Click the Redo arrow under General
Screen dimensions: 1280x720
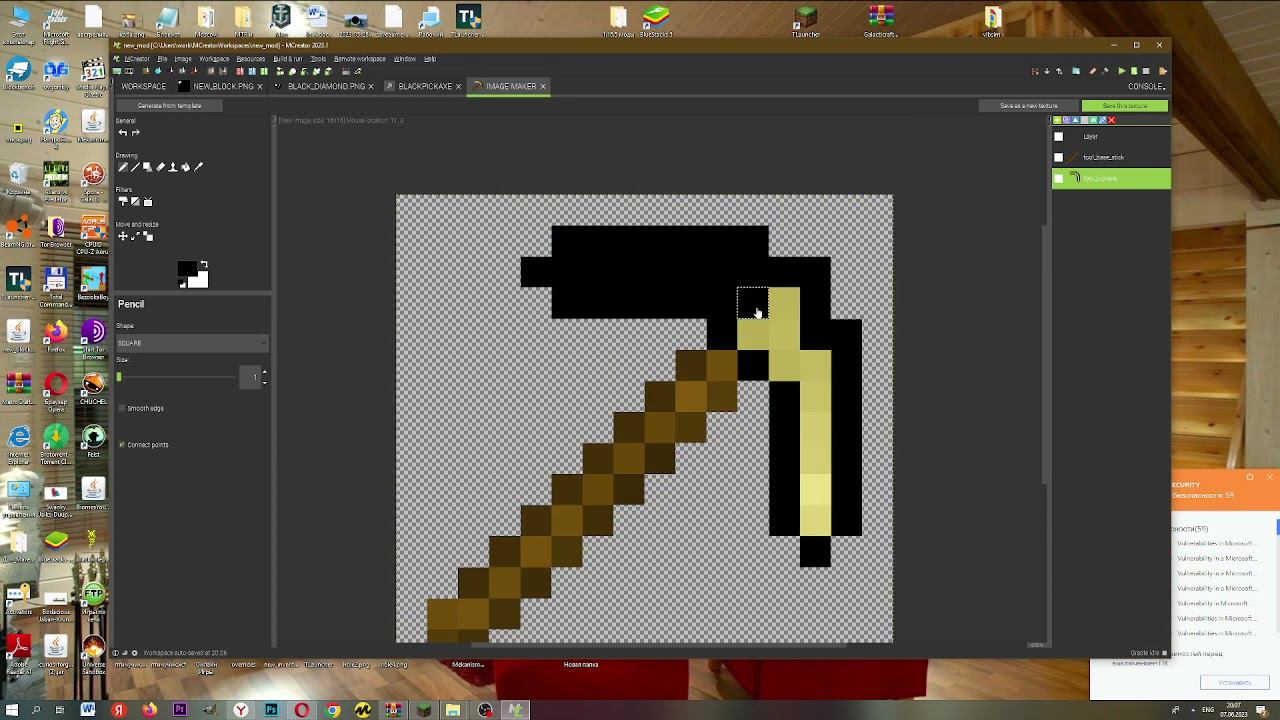click(136, 132)
